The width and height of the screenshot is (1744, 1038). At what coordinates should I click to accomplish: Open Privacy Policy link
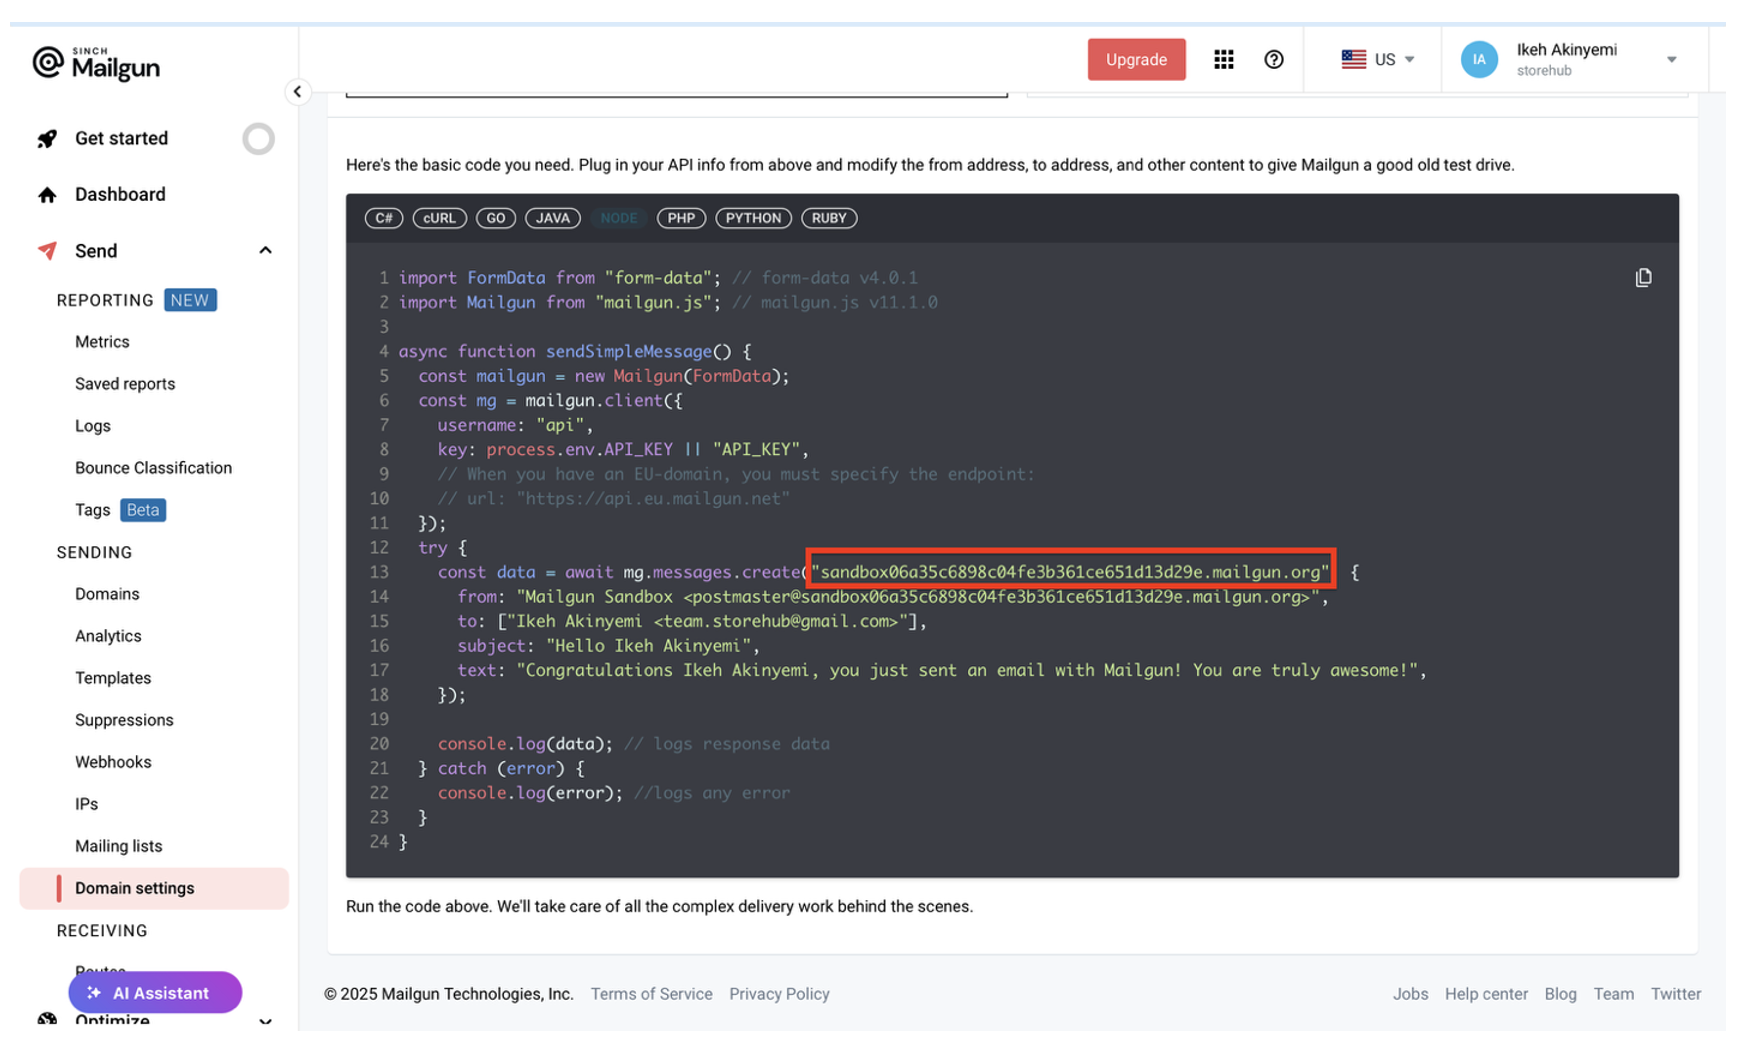click(779, 994)
